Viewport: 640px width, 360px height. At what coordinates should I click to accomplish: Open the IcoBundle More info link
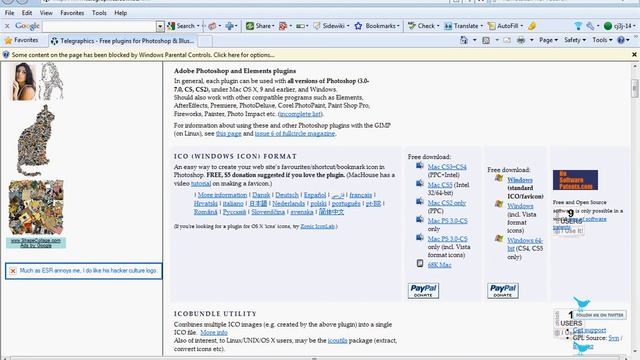point(214,333)
